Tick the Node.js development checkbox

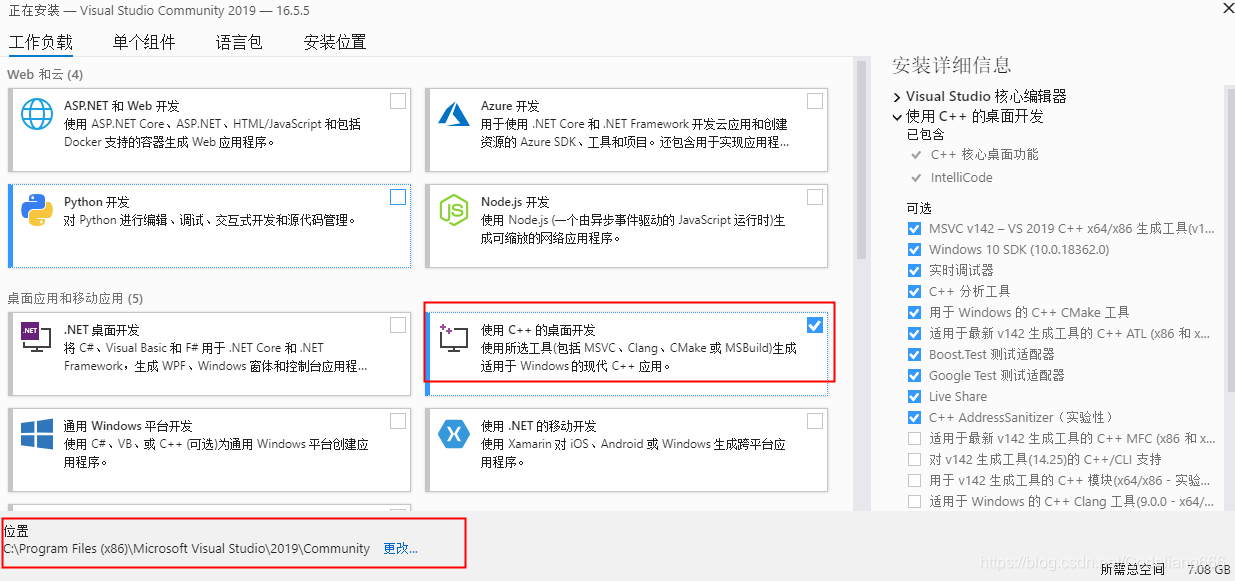[x=815, y=197]
